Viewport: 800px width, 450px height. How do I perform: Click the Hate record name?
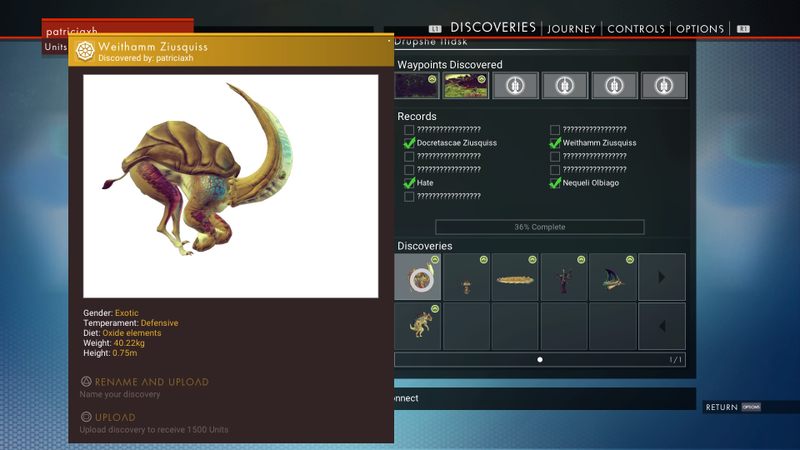(425, 183)
